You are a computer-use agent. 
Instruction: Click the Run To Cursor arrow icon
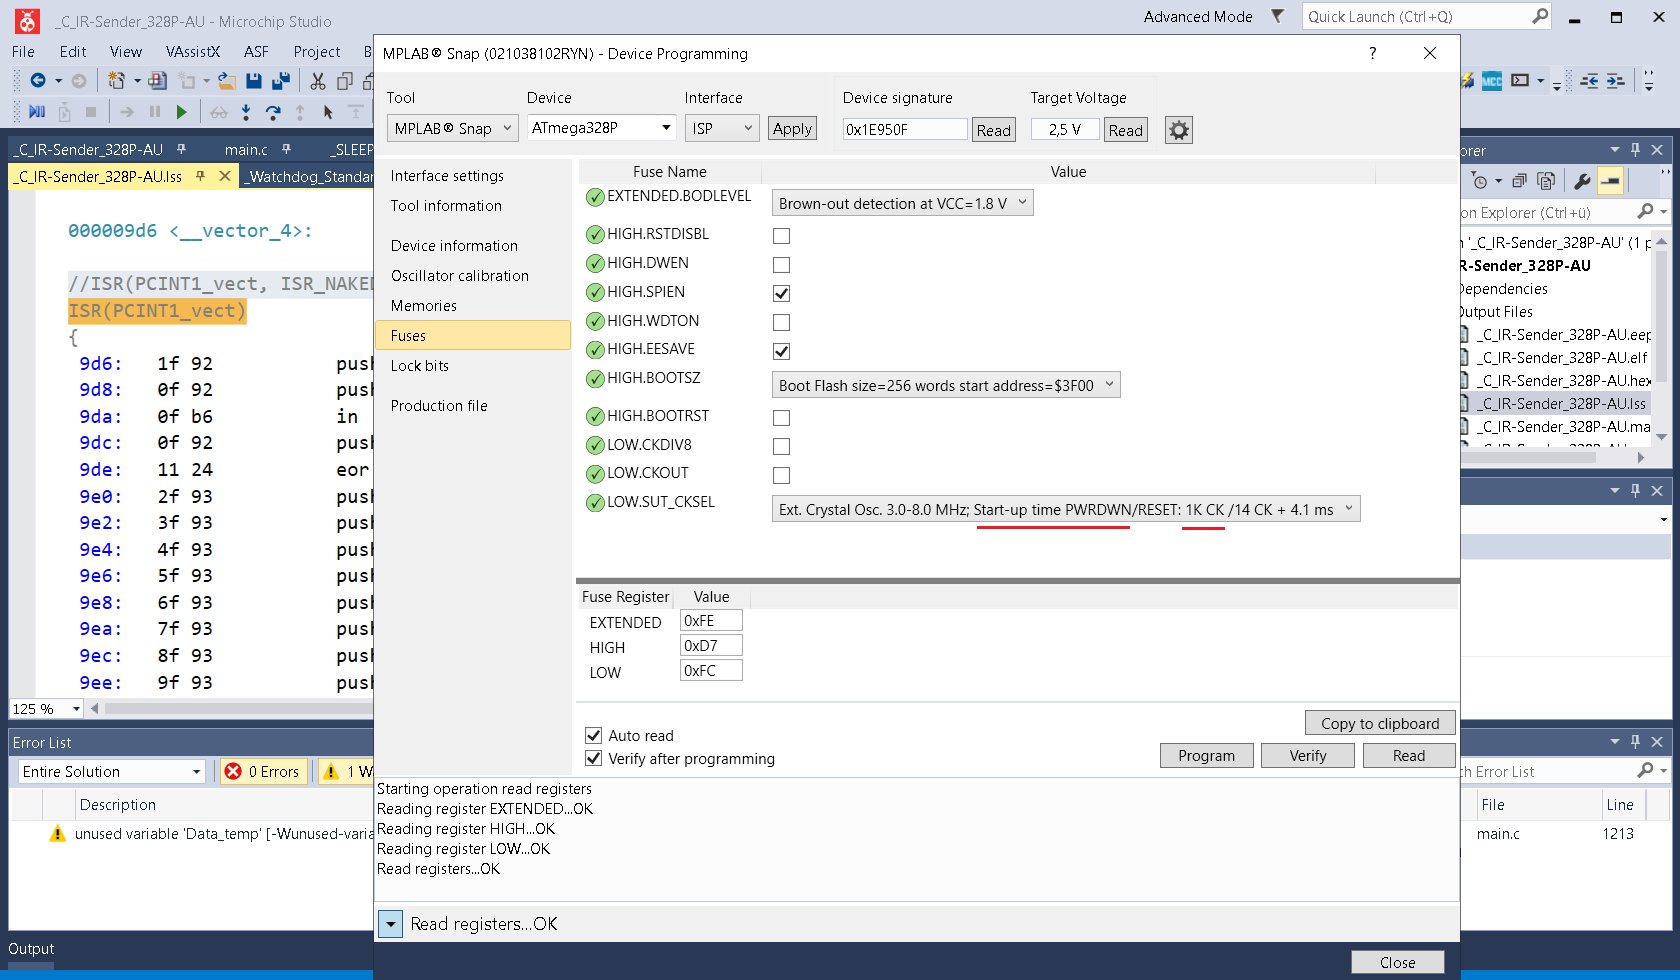pyautogui.click(x=327, y=112)
